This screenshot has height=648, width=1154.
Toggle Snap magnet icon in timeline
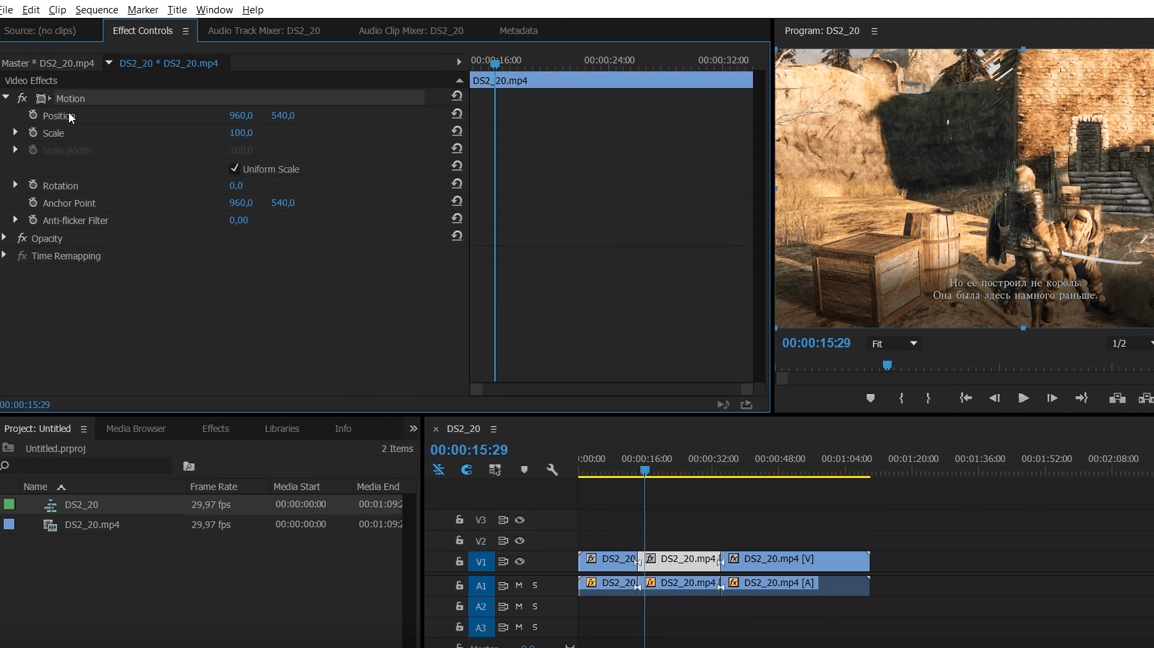point(466,470)
